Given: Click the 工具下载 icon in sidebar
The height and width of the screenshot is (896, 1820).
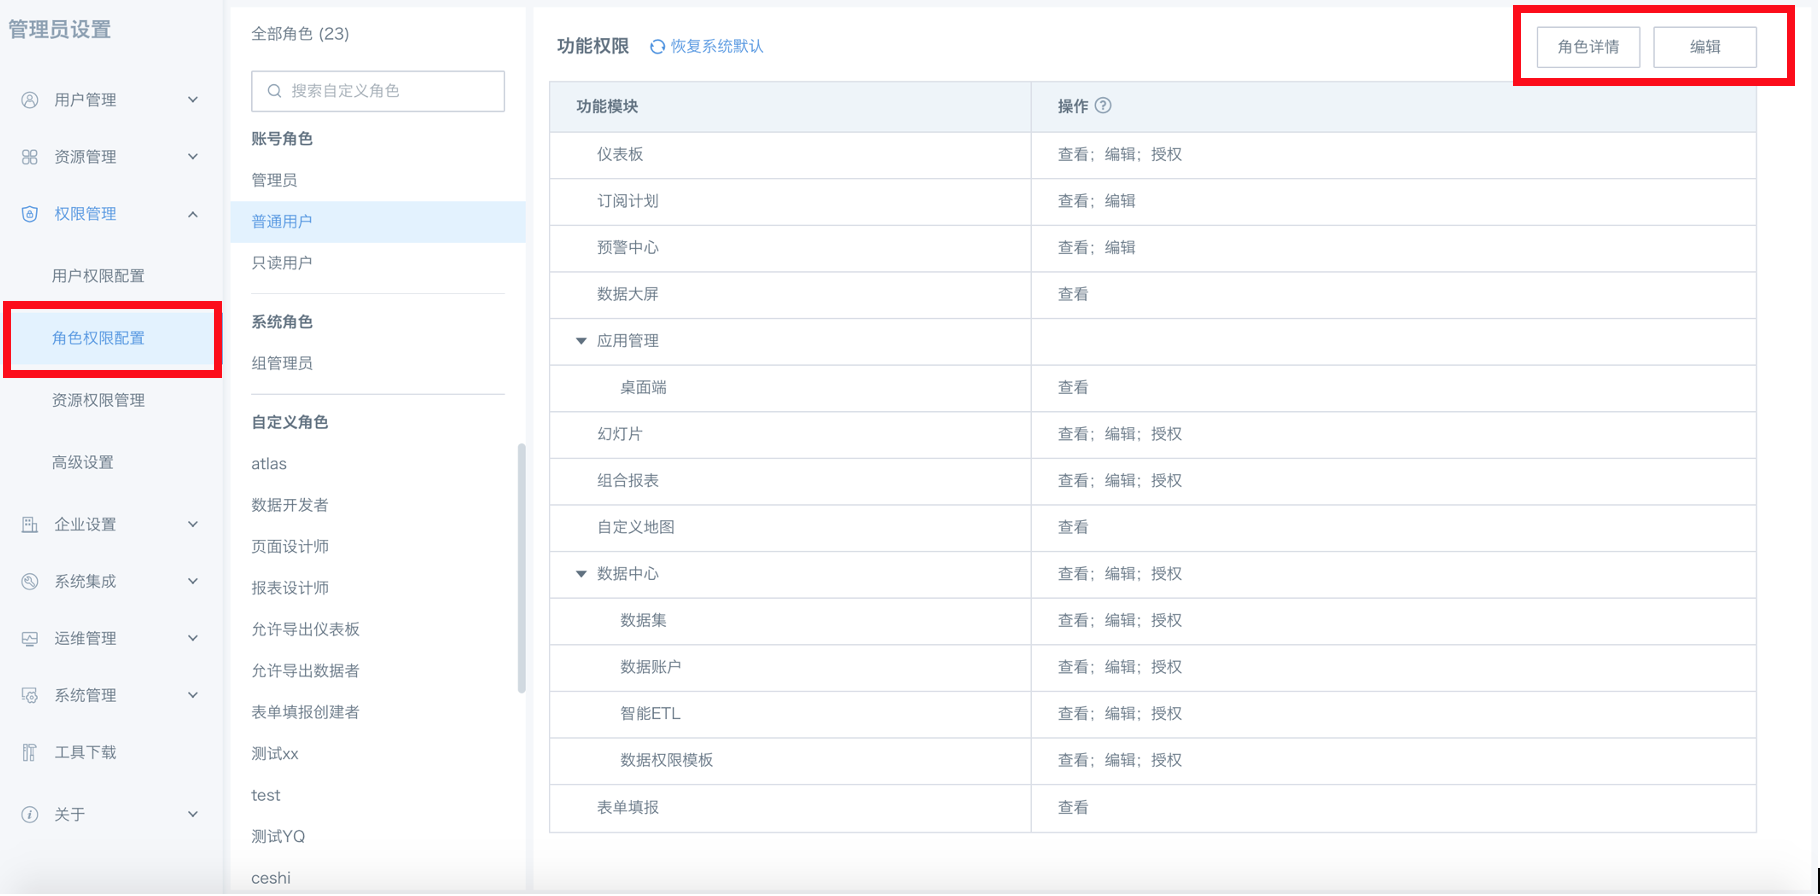Looking at the screenshot, I should point(30,753).
